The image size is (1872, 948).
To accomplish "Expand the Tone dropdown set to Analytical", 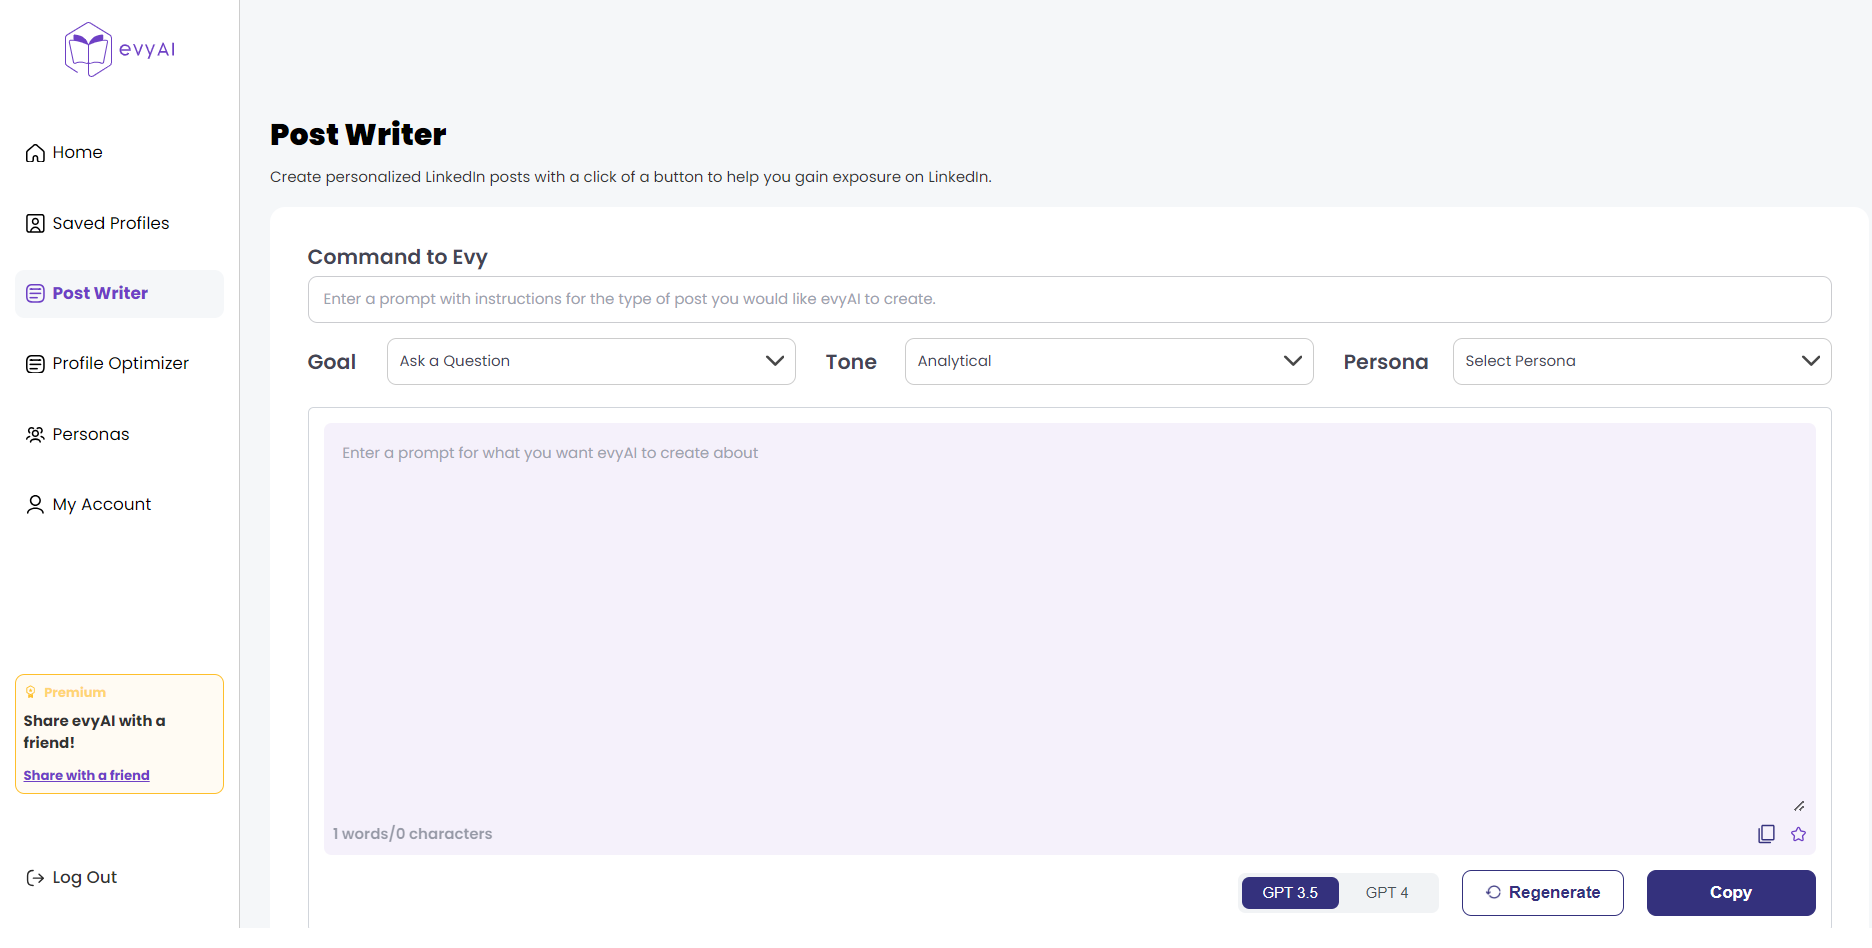I will pos(1108,360).
